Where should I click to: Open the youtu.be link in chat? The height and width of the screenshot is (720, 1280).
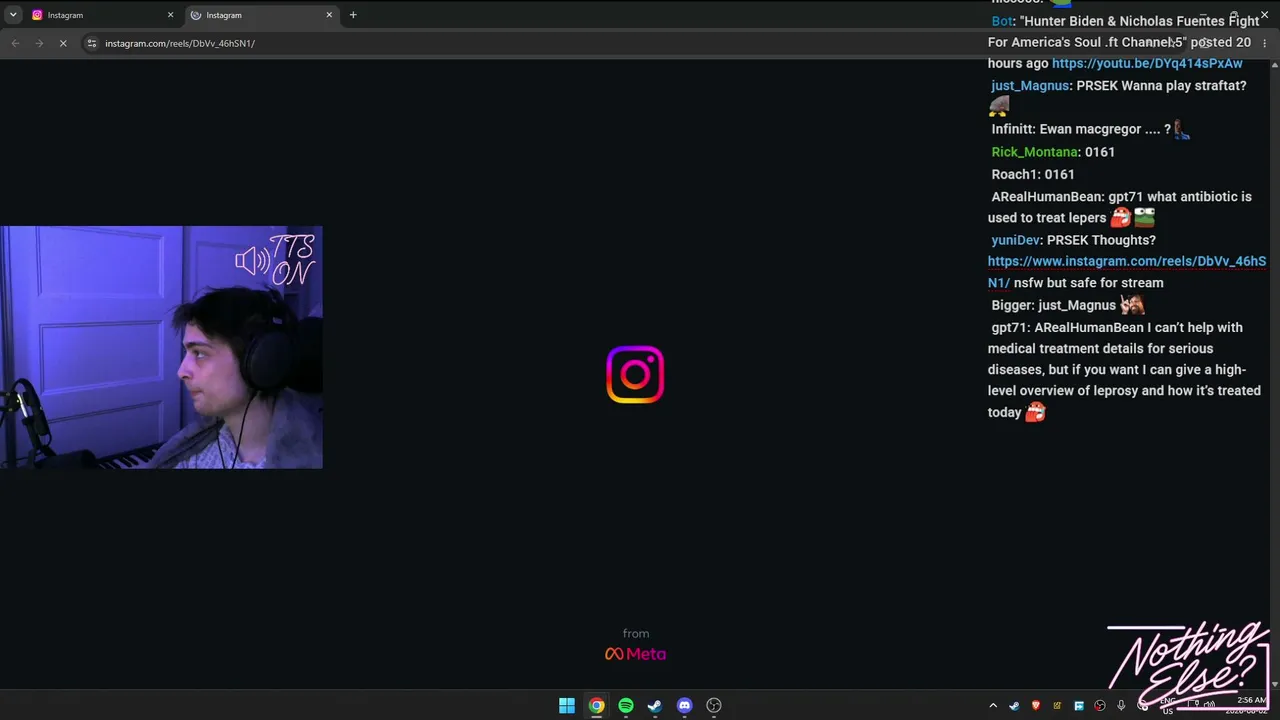click(x=1147, y=63)
